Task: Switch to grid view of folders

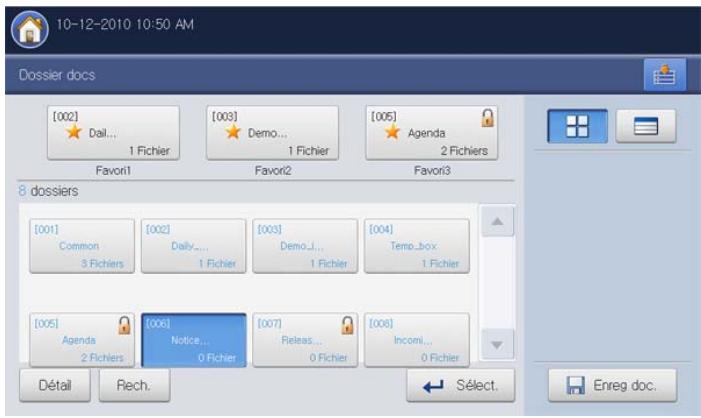Action: point(577,126)
